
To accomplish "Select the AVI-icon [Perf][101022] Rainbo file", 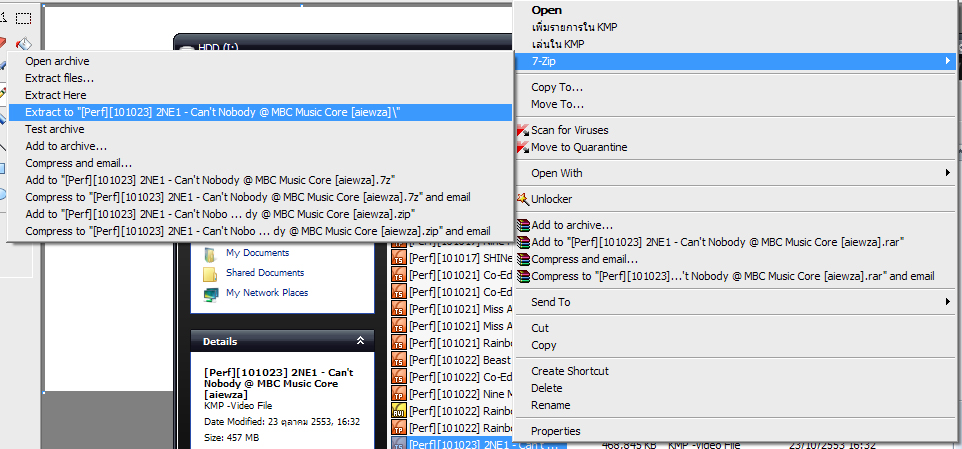I will pos(451,410).
